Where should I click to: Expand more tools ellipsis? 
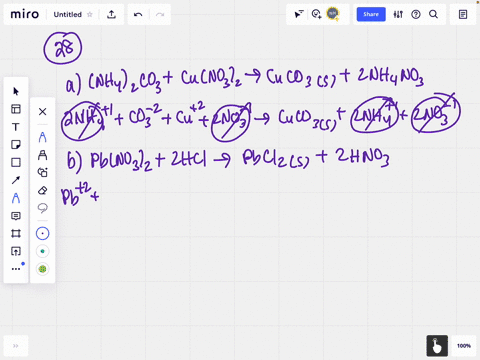(16, 269)
